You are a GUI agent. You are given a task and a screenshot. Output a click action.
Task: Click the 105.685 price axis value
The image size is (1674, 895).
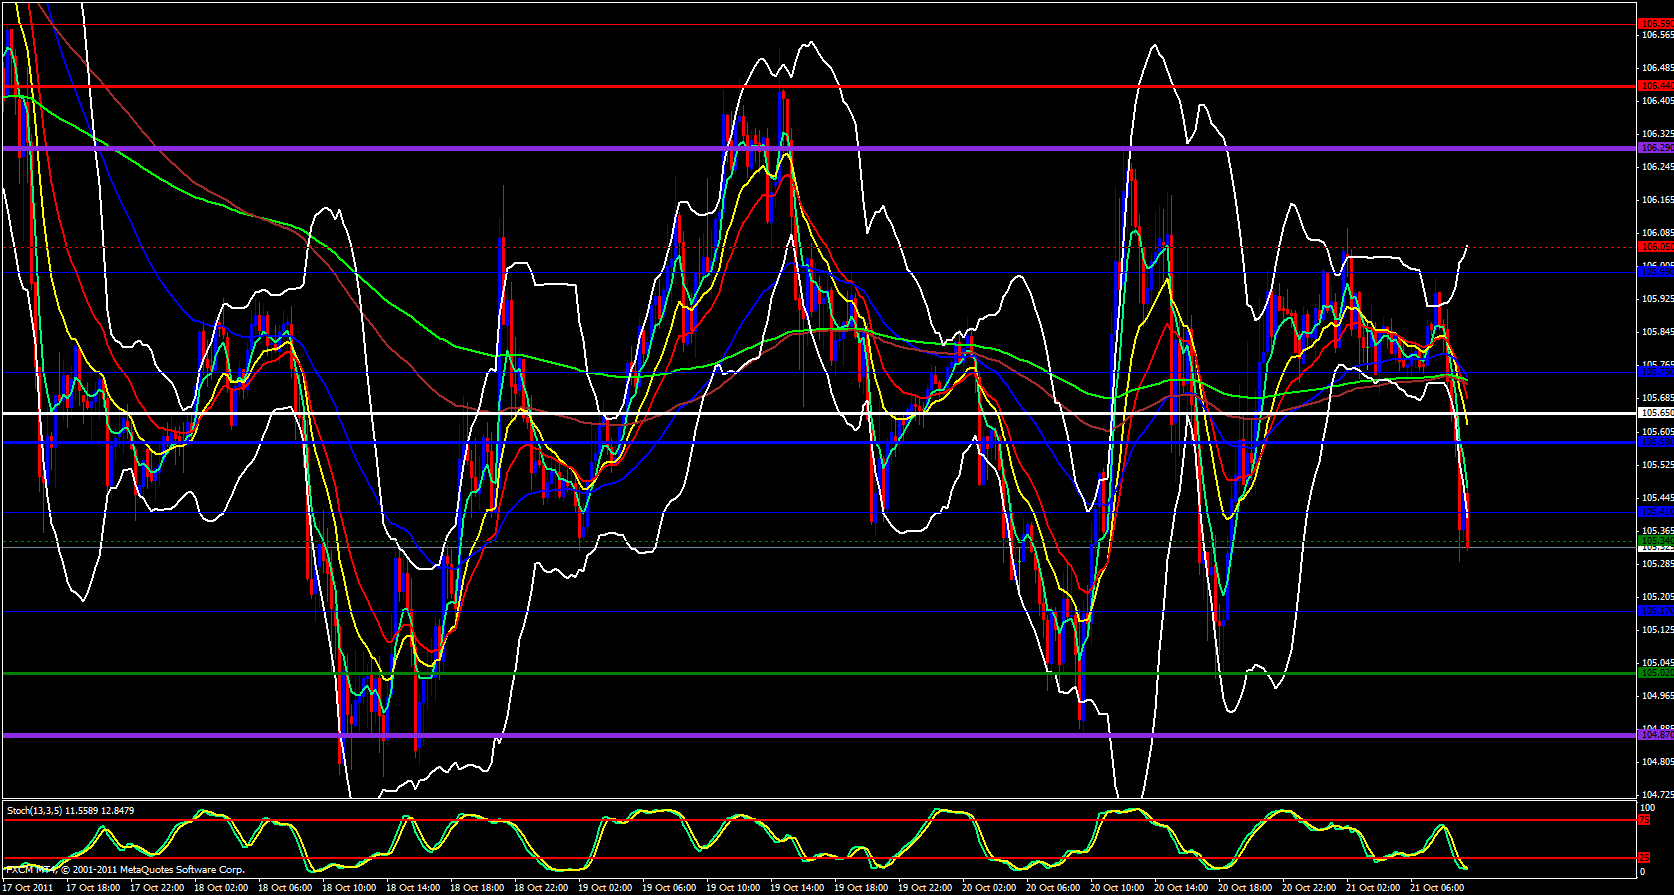(1657, 398)
